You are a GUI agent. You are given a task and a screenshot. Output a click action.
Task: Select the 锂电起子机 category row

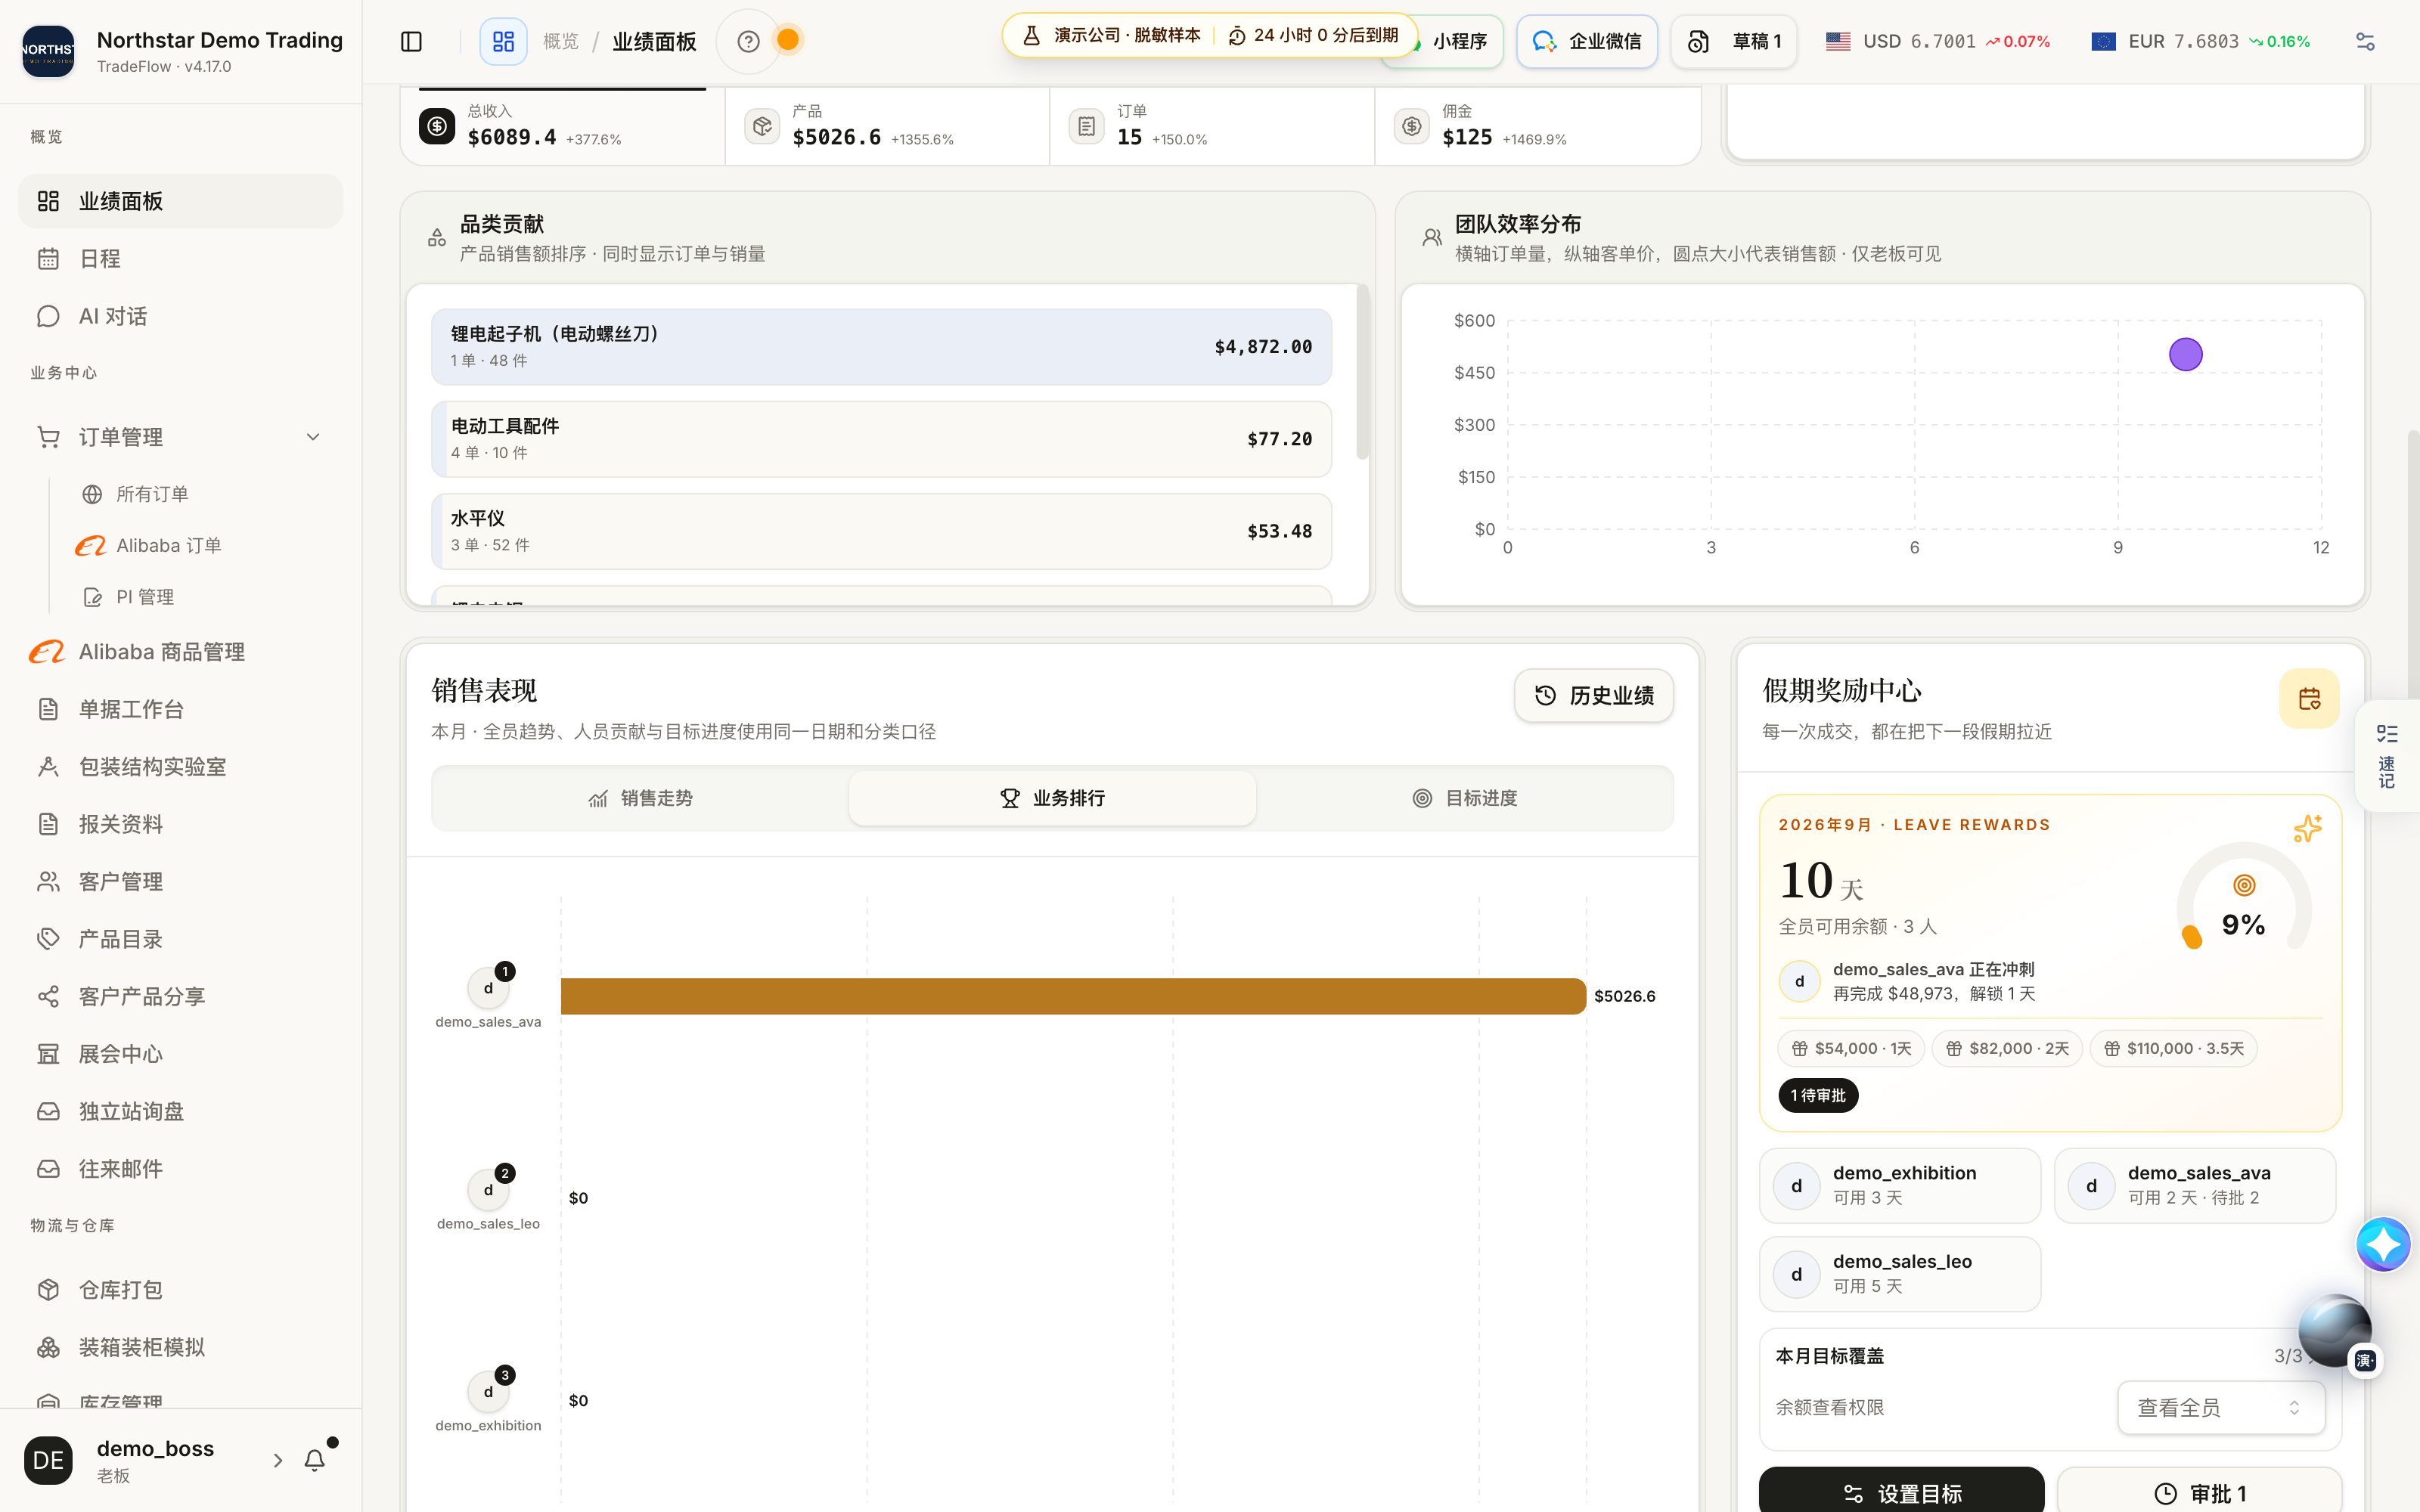pos(881,347)
